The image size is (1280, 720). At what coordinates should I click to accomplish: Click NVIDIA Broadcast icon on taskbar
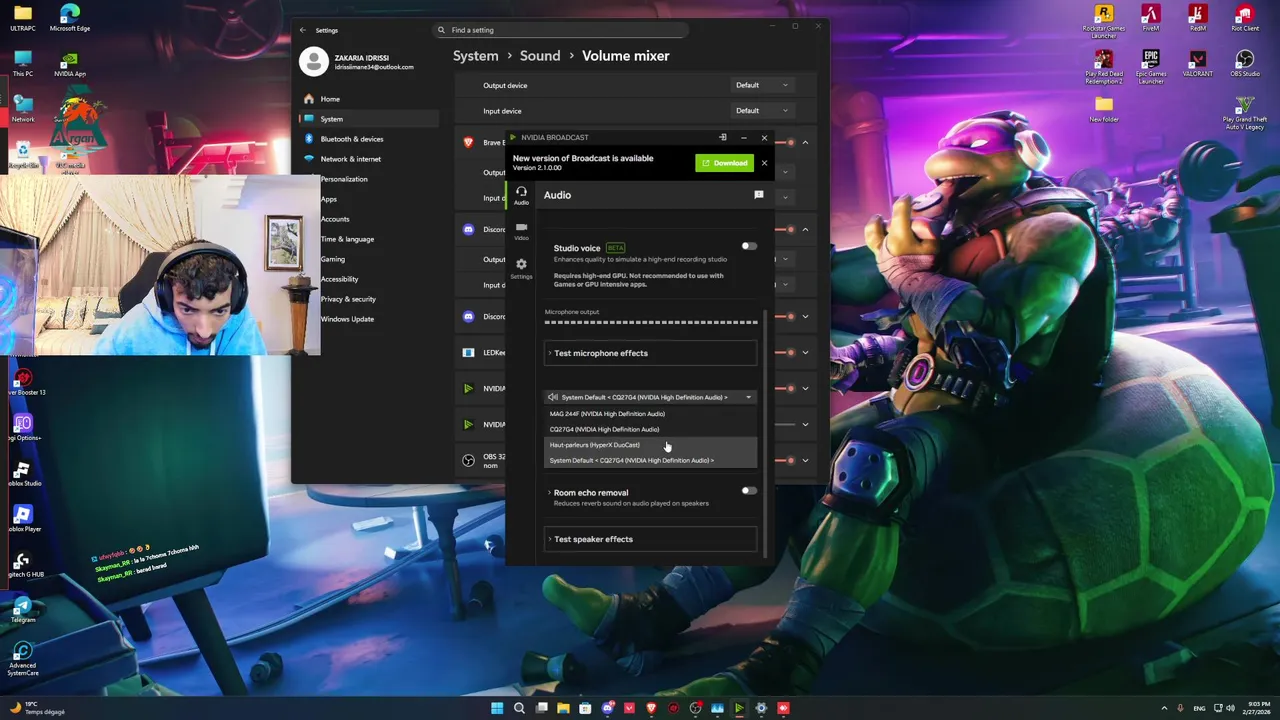pos(739,708)
